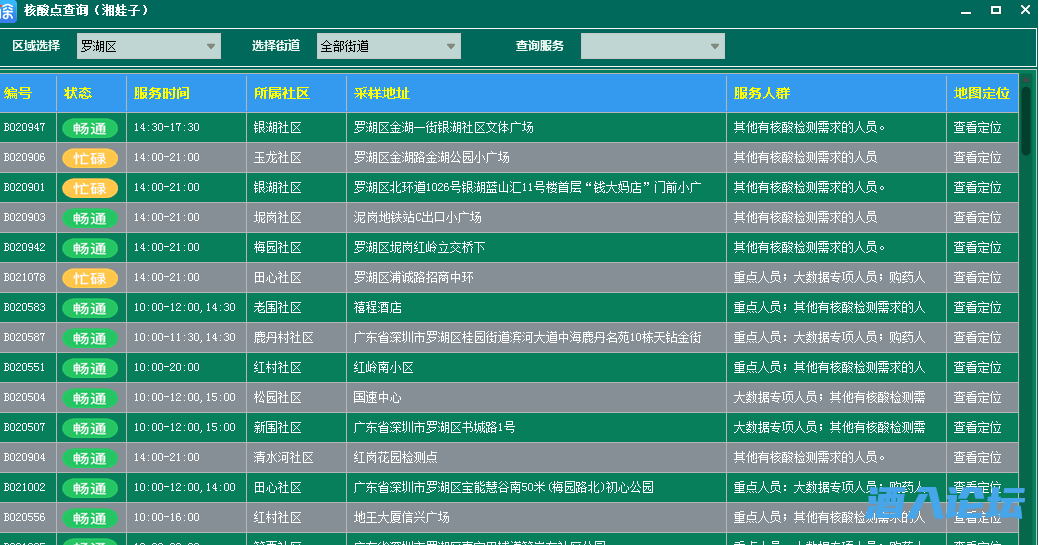Open the empty 查询服务 dropdown
Image resolution: width=1039 pixels, height=545 pixels.
[x=652, y=46]
